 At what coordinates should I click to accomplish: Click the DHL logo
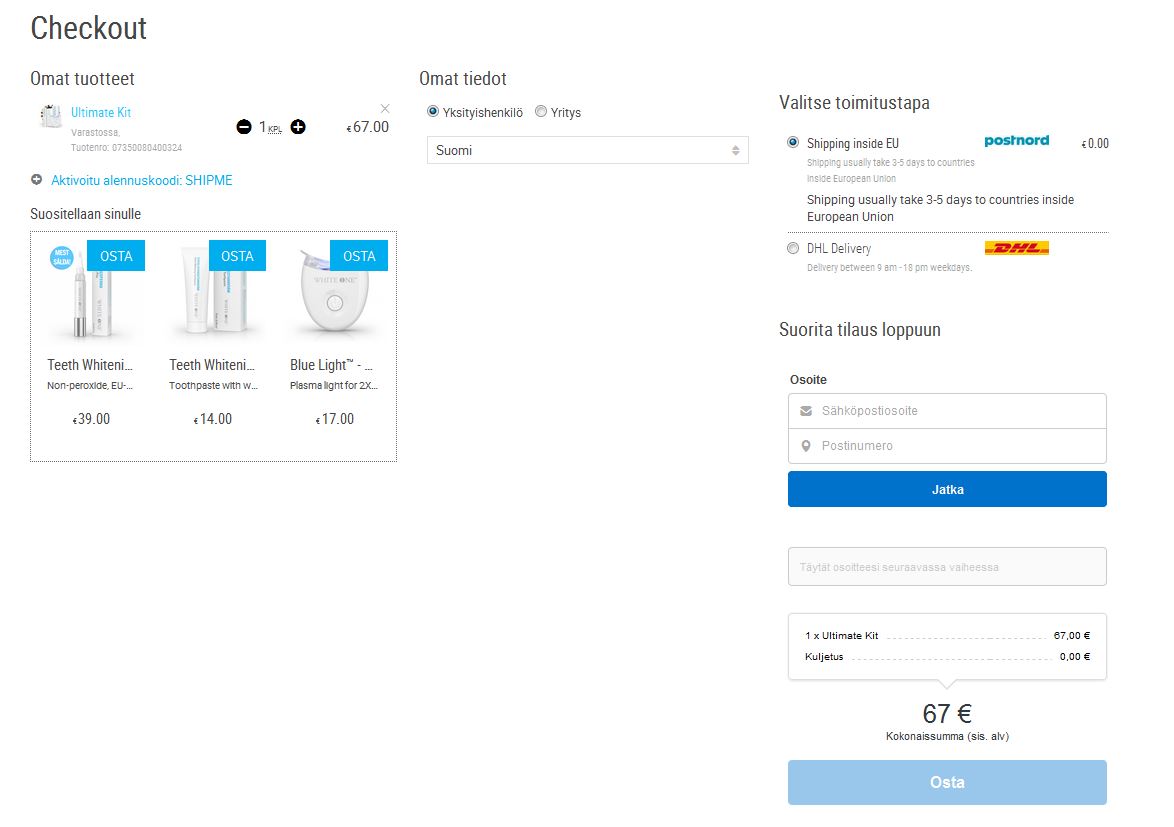pyautogui.click(x=1016, y=248)
